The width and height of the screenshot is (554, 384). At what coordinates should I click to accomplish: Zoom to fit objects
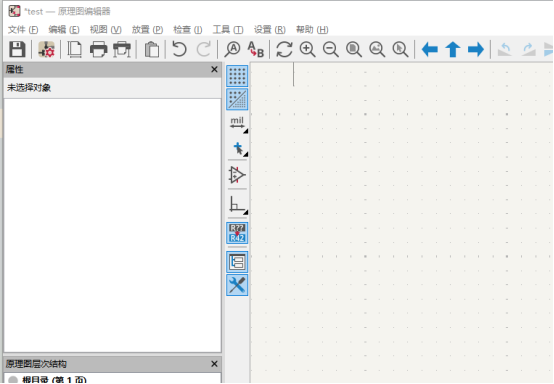click(x=377, y=49)
